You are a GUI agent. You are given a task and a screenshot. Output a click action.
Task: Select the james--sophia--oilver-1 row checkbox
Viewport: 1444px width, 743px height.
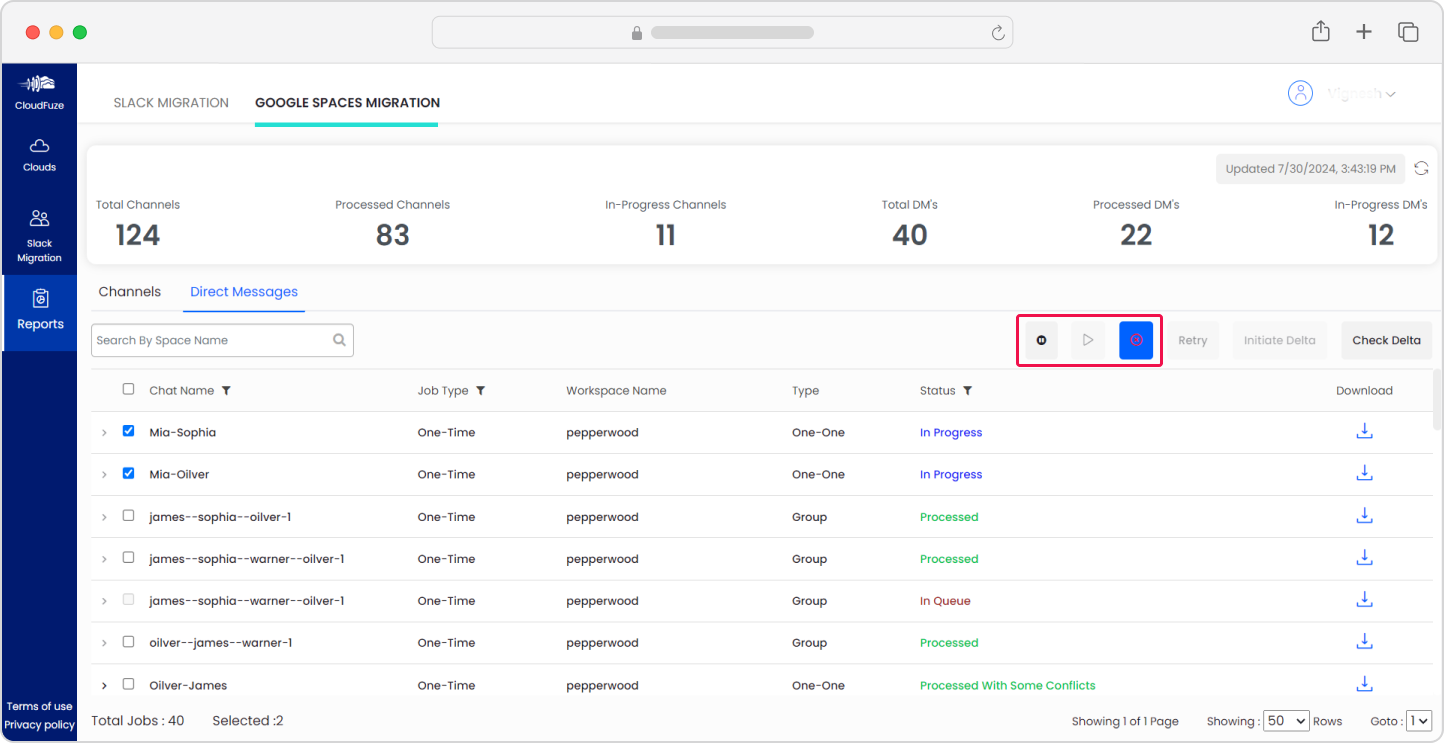pos(128,516)
